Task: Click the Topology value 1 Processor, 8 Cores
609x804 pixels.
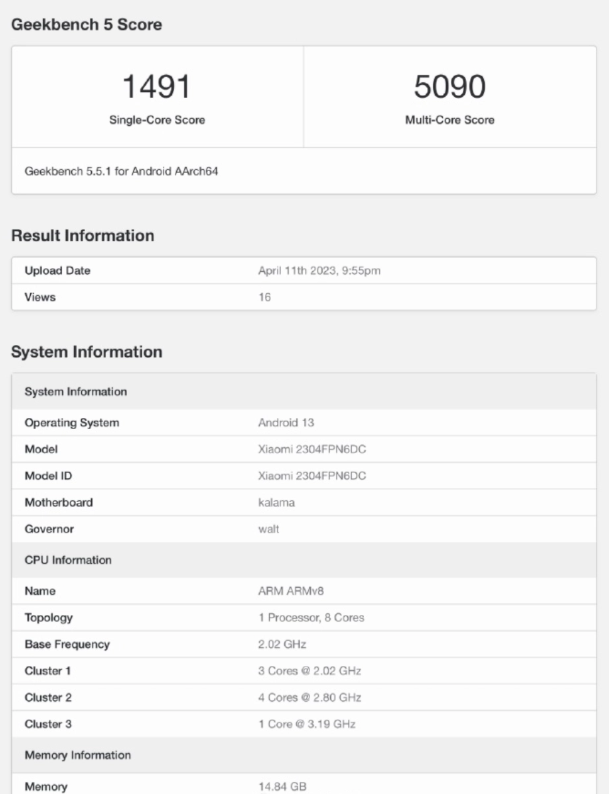Action: (311, 618)
